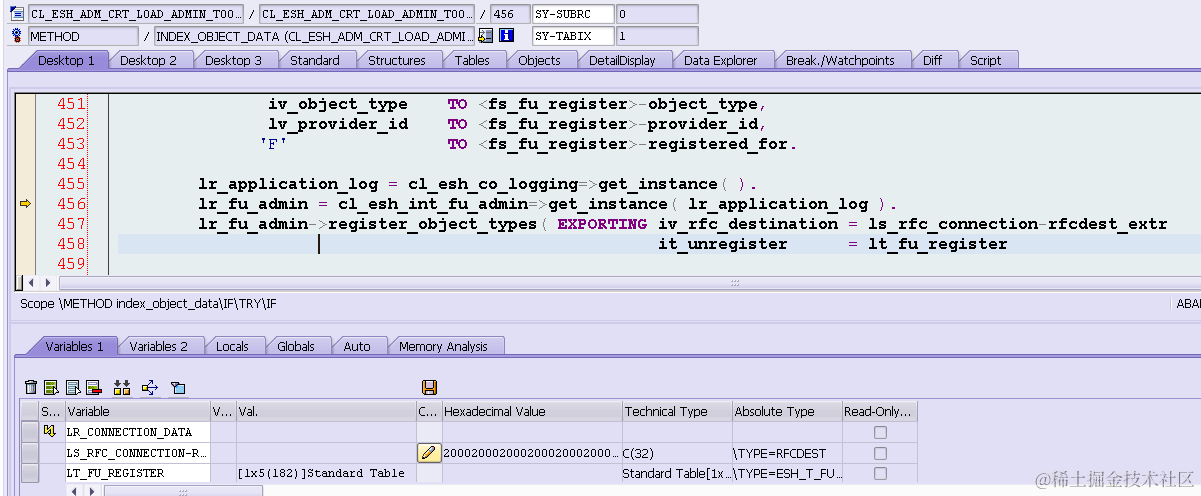Screen dimensions: 1201x496
Task: Click the tag icon in variables toolbar
Action: click(x=178, y=387)
